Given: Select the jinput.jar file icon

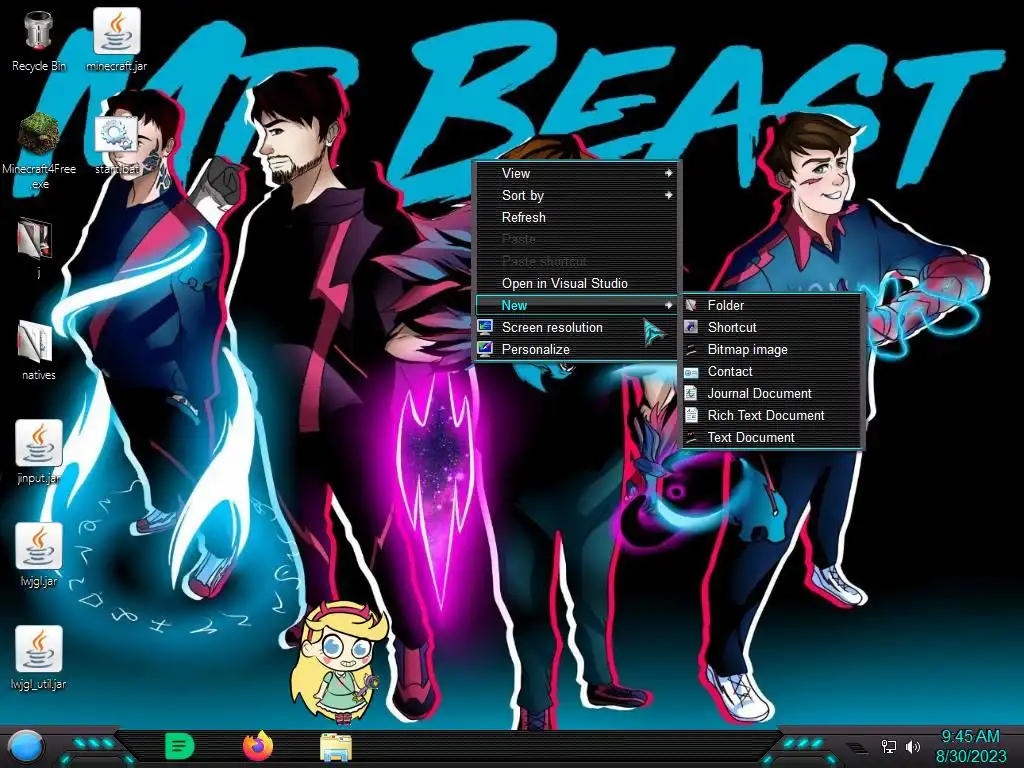Looking at the screenshot, I should (39, 443).
